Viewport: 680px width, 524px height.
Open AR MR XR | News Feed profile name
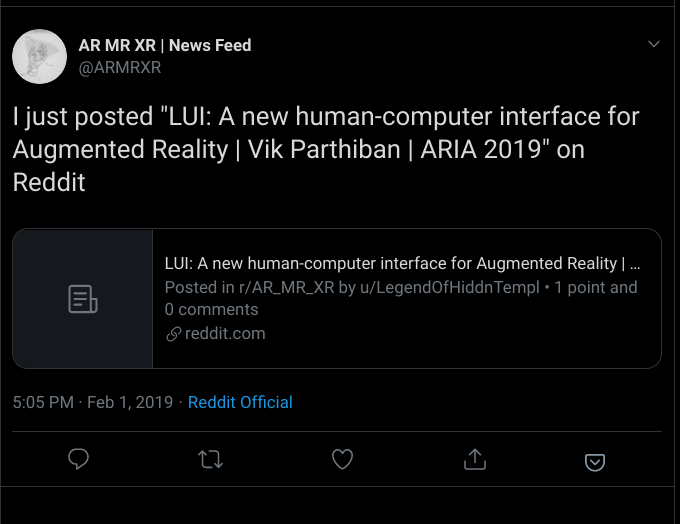click(165, 45)
